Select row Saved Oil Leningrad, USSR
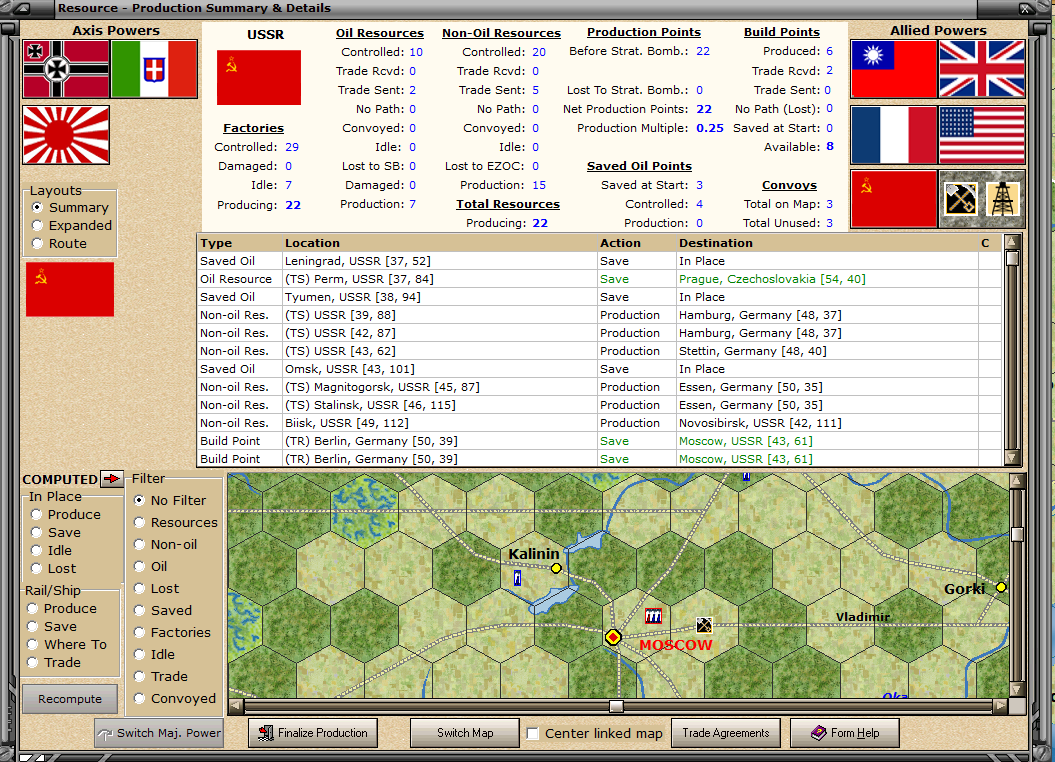The height and width of the screenshot is (762, 1055). tap(599, 261)
